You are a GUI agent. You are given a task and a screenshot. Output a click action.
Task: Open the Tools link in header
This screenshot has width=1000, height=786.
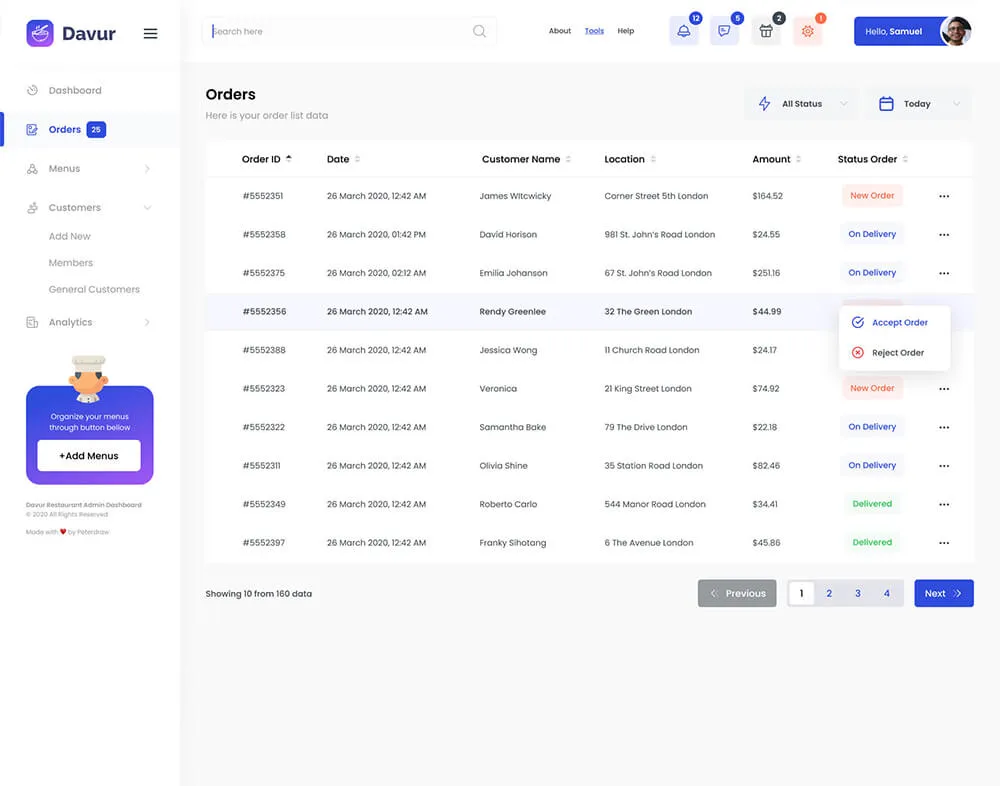(594, 31)
